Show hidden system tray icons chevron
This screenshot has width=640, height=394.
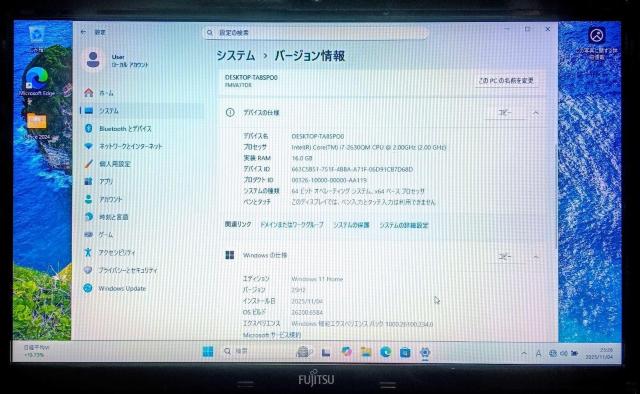(524, 353)
